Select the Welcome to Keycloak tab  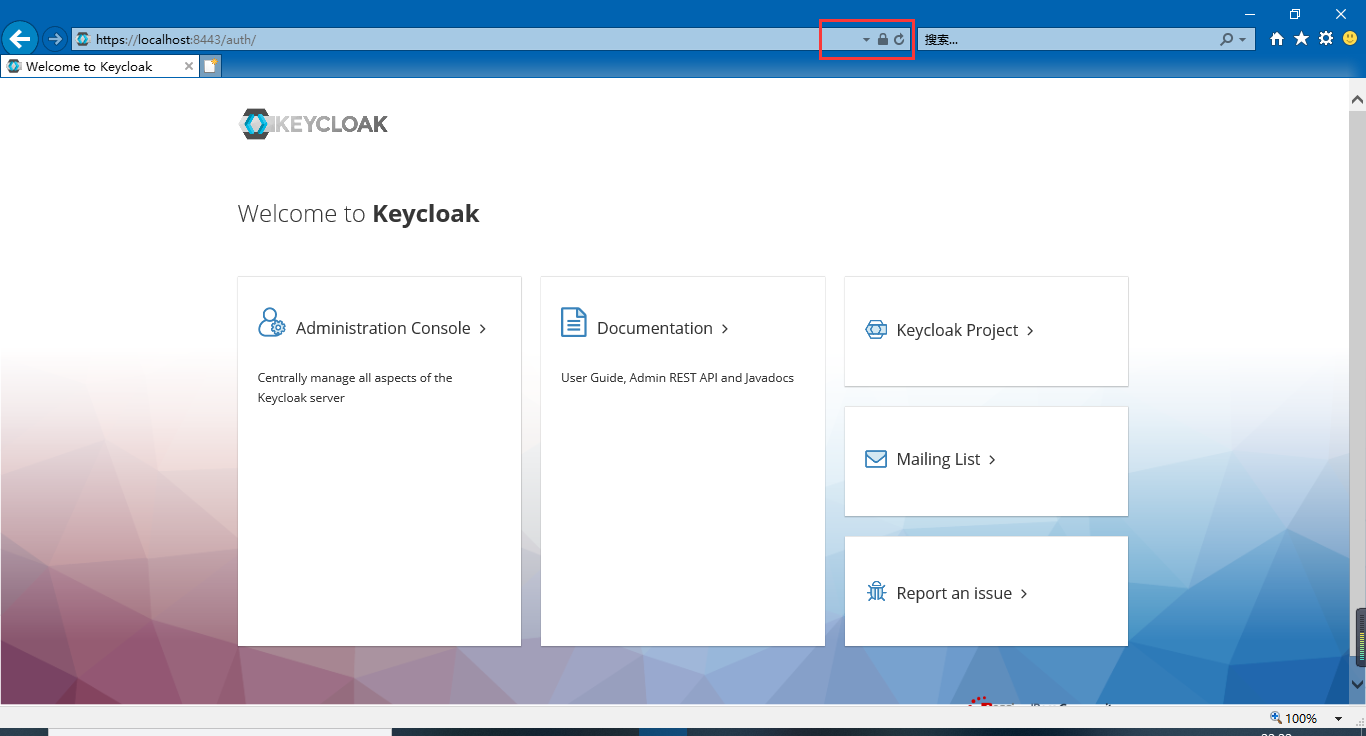[x=95, y=65]
